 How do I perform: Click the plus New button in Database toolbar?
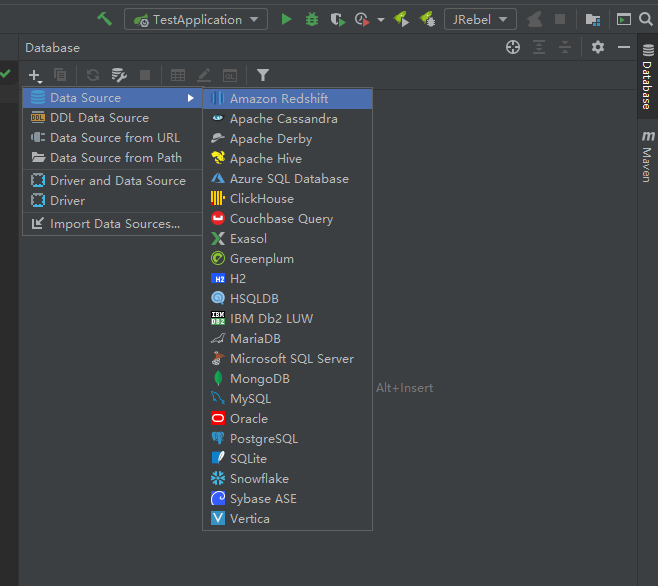pos(35,76)
